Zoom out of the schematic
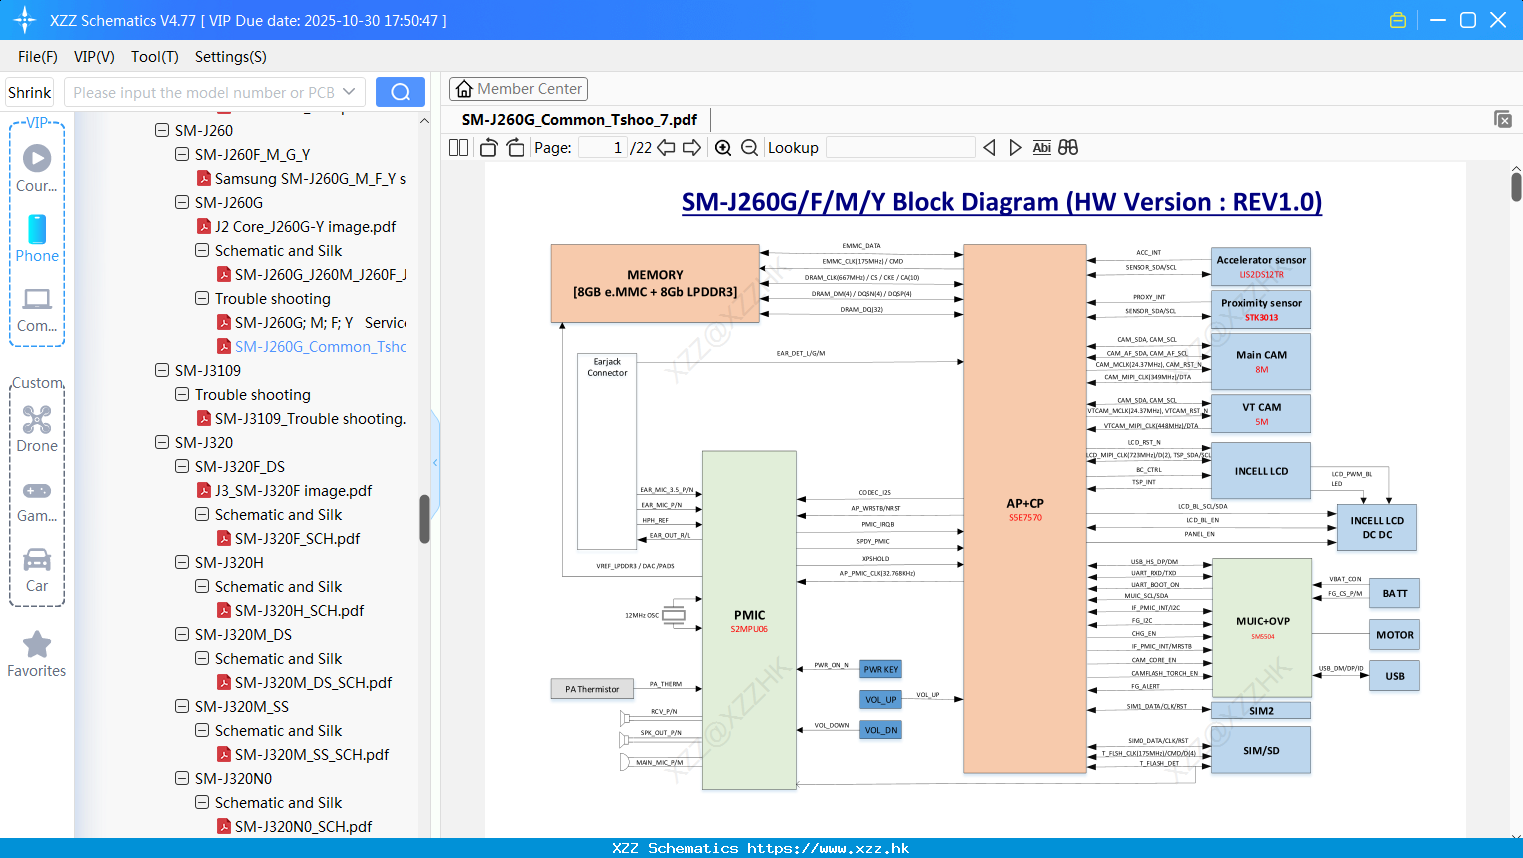 point(749,147)
